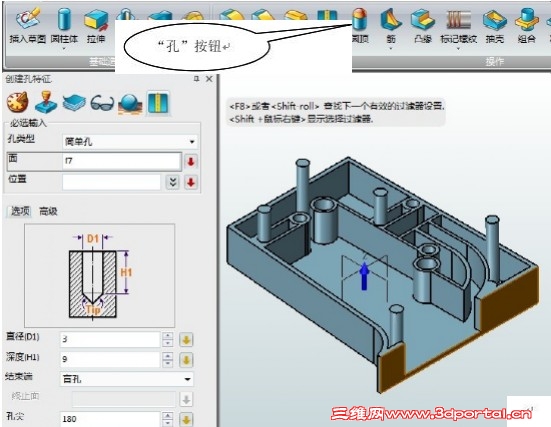551x427 pixels.
Task: Open the dropdown arrow under 标记螺纹
Action: coord(459,49)
